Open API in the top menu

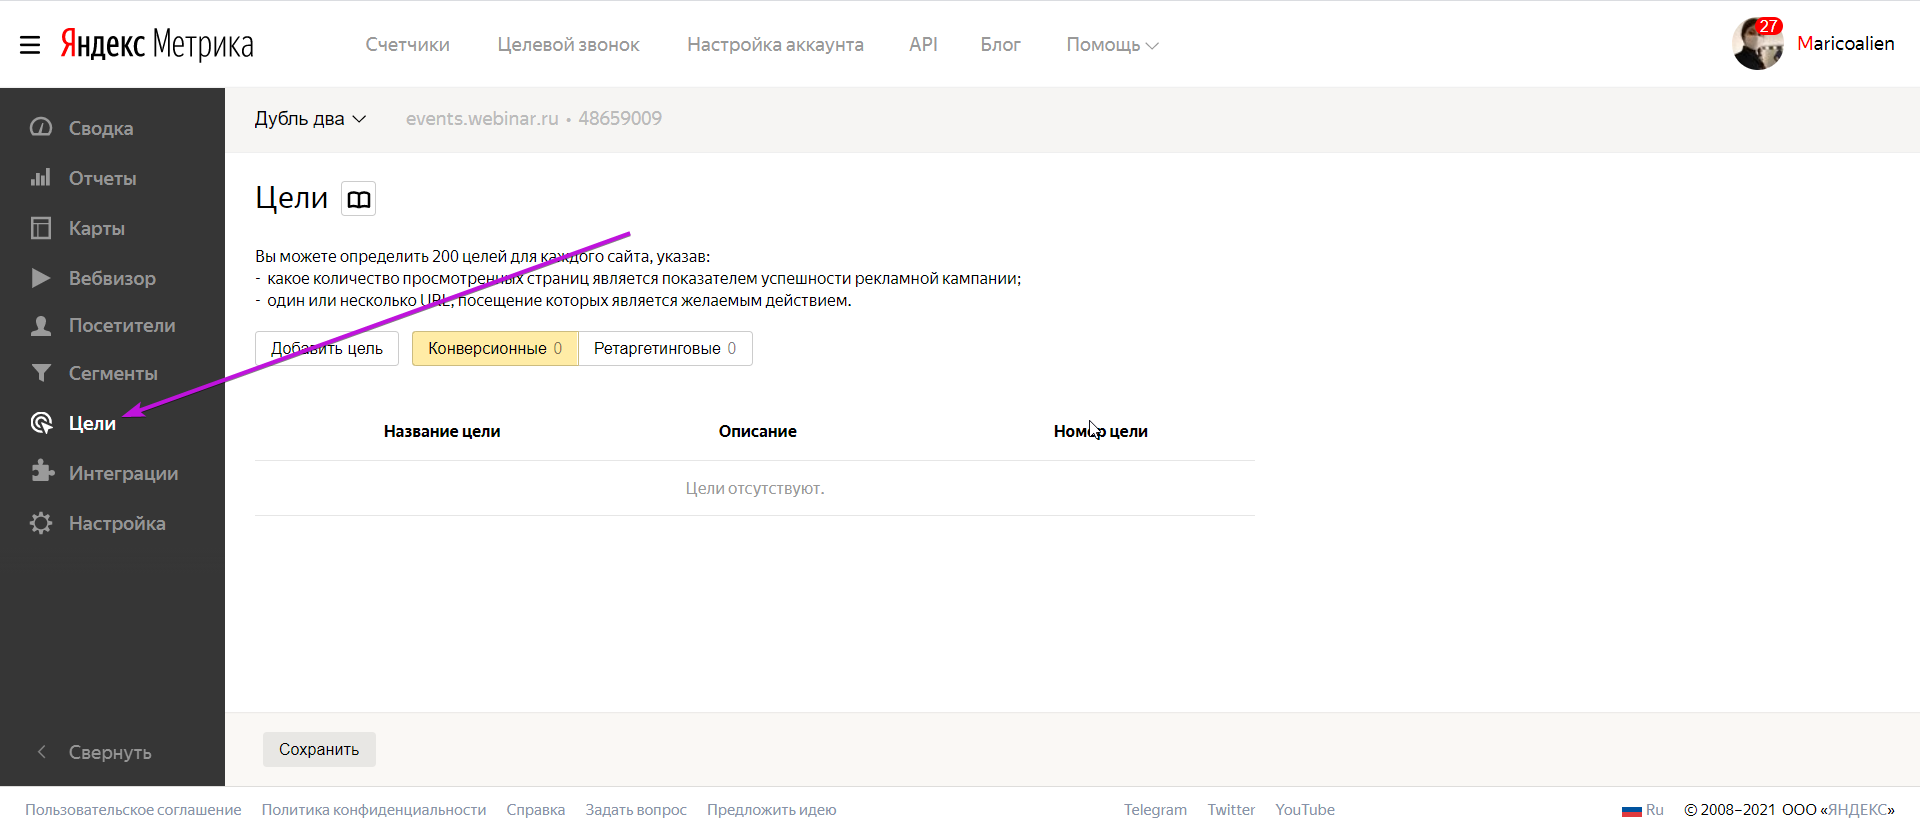[x=923, y=45]
